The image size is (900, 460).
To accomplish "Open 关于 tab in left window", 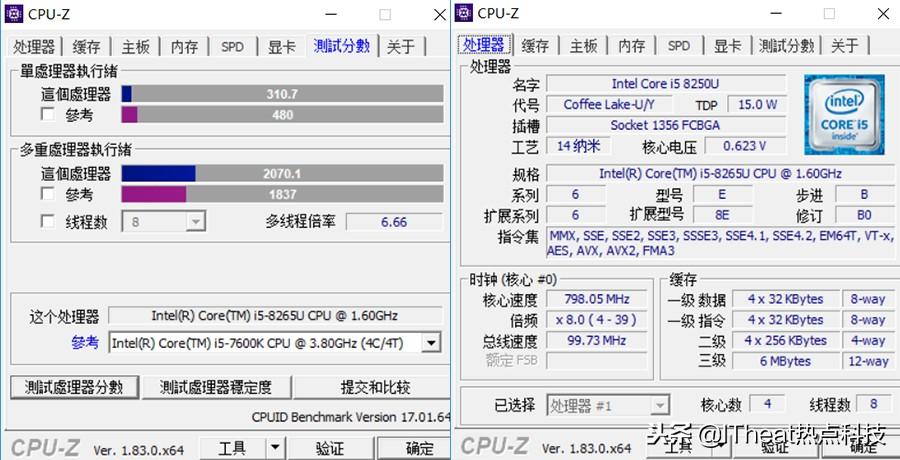I will point(401,47).
